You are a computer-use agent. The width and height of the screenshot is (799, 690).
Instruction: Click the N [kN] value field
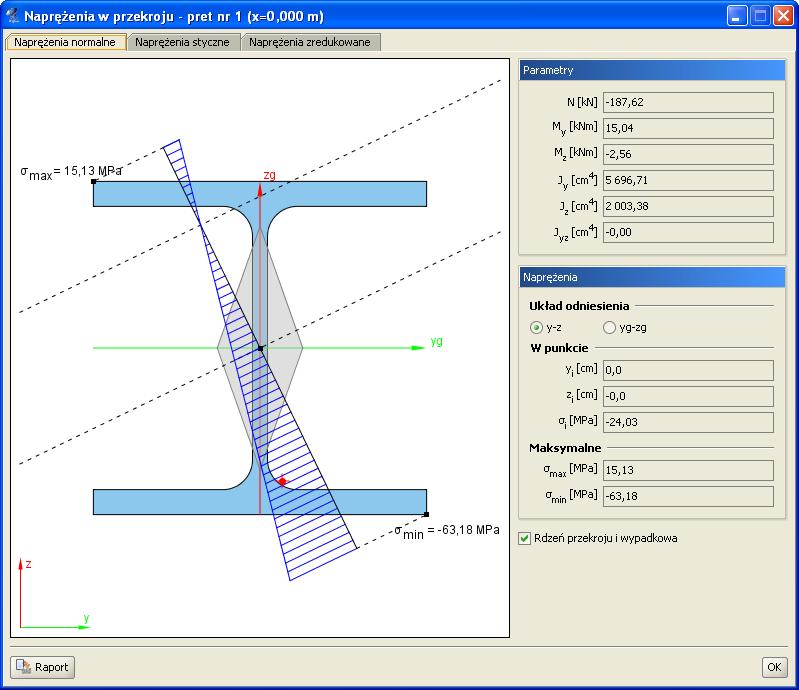coord(688,102)
